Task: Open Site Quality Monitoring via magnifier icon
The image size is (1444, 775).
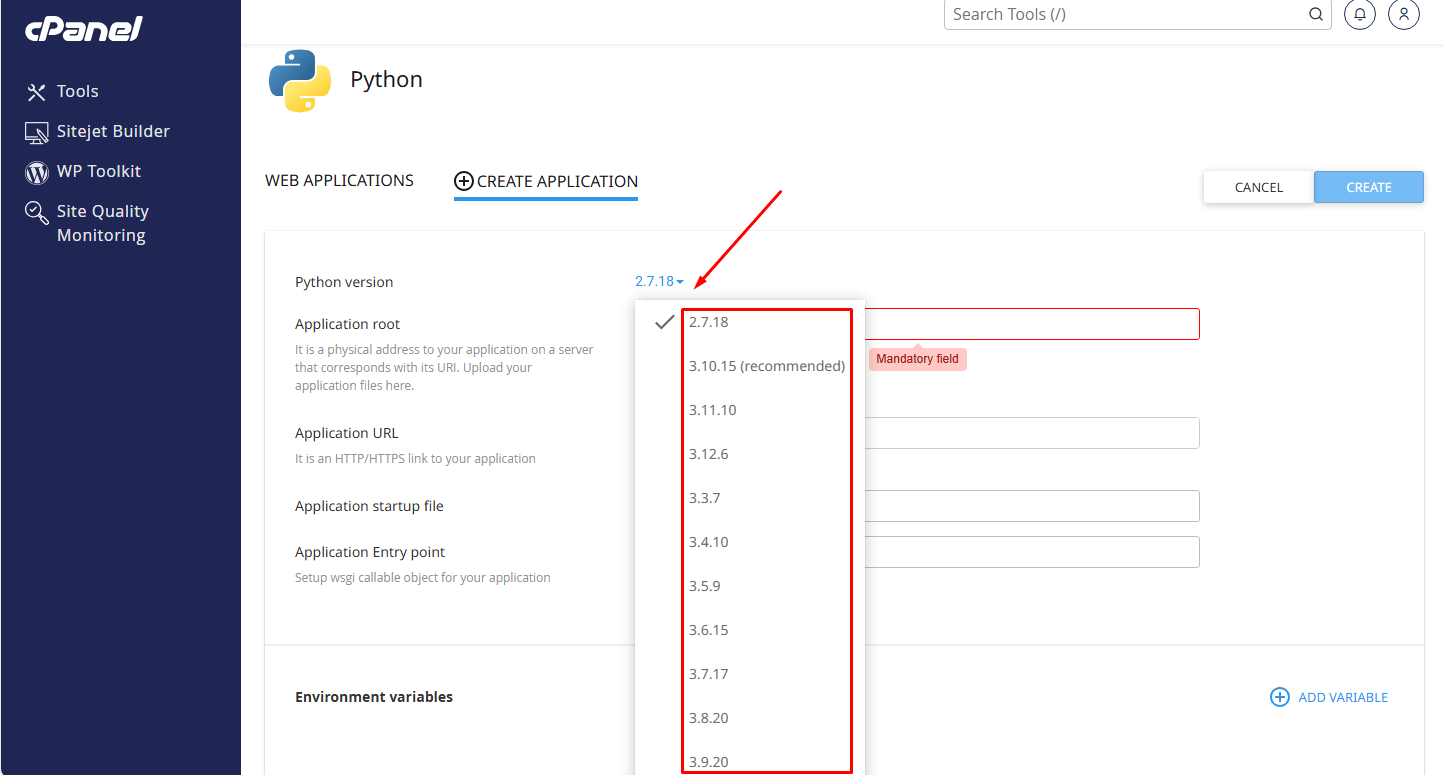Action: (35, 211)
